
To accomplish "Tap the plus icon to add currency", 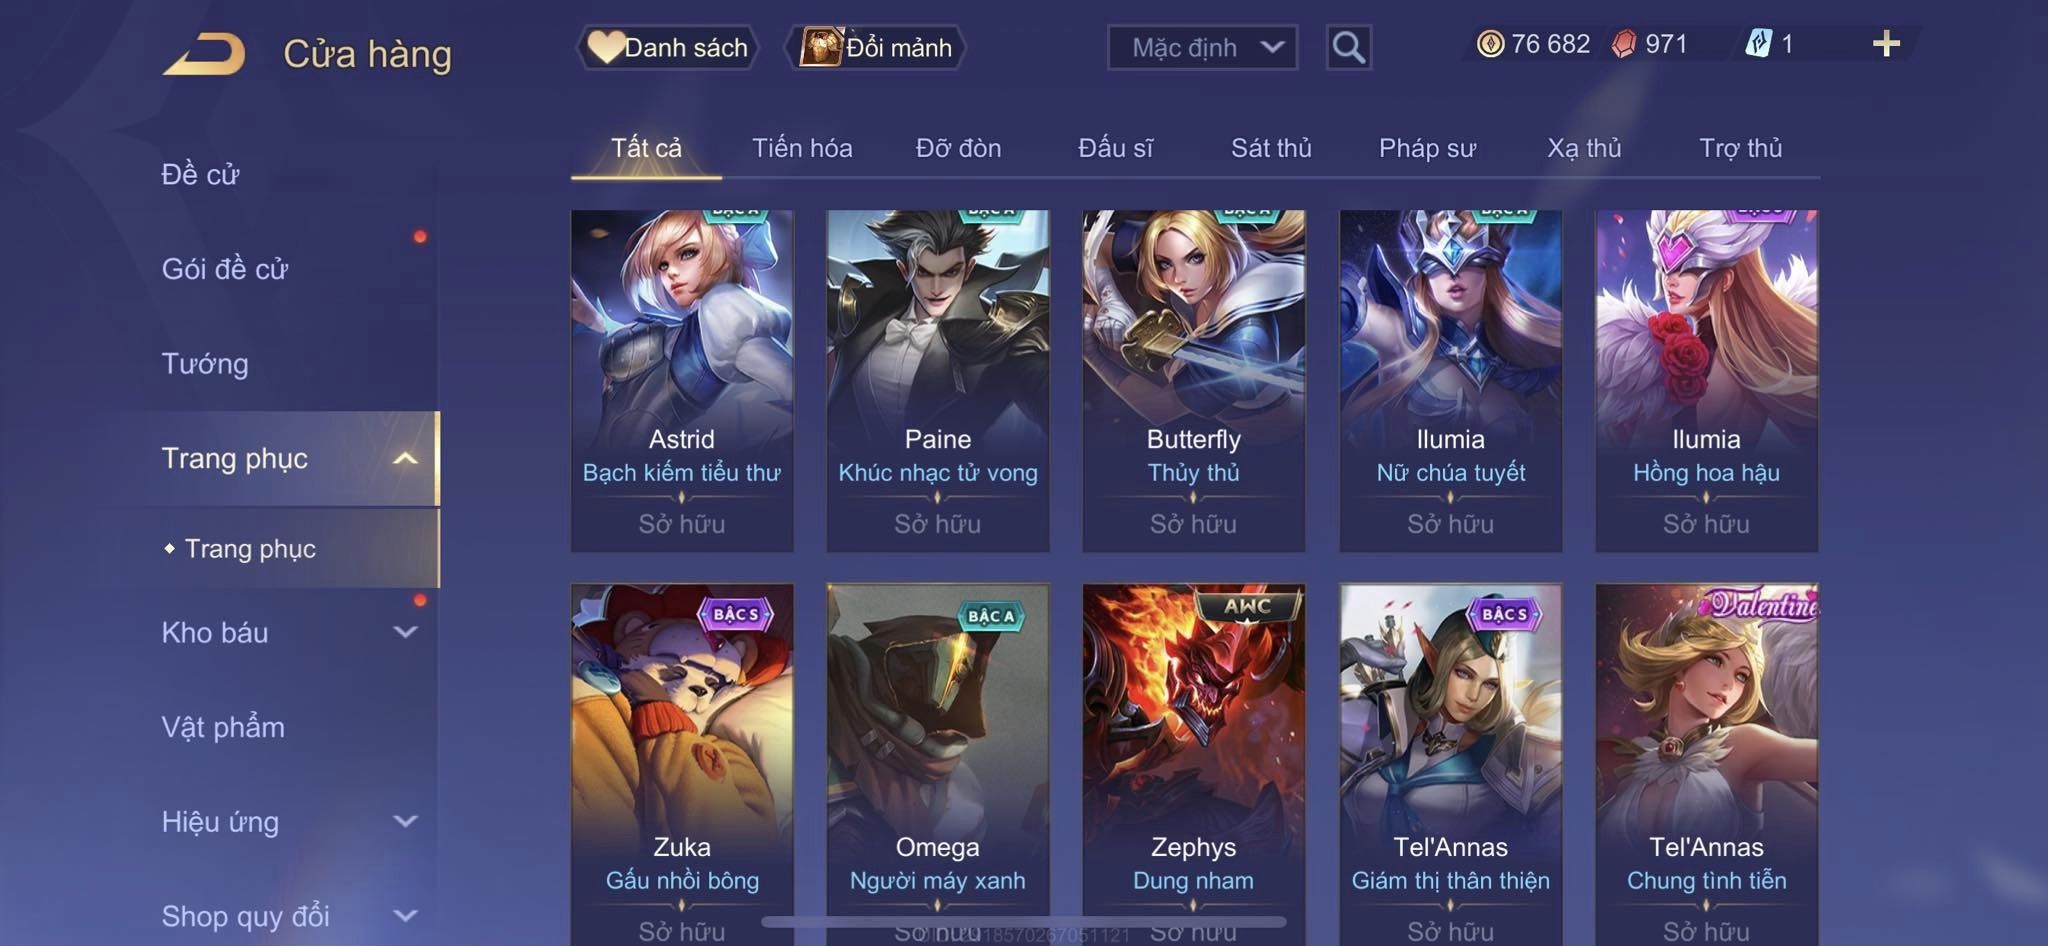I will [1886, 44].
